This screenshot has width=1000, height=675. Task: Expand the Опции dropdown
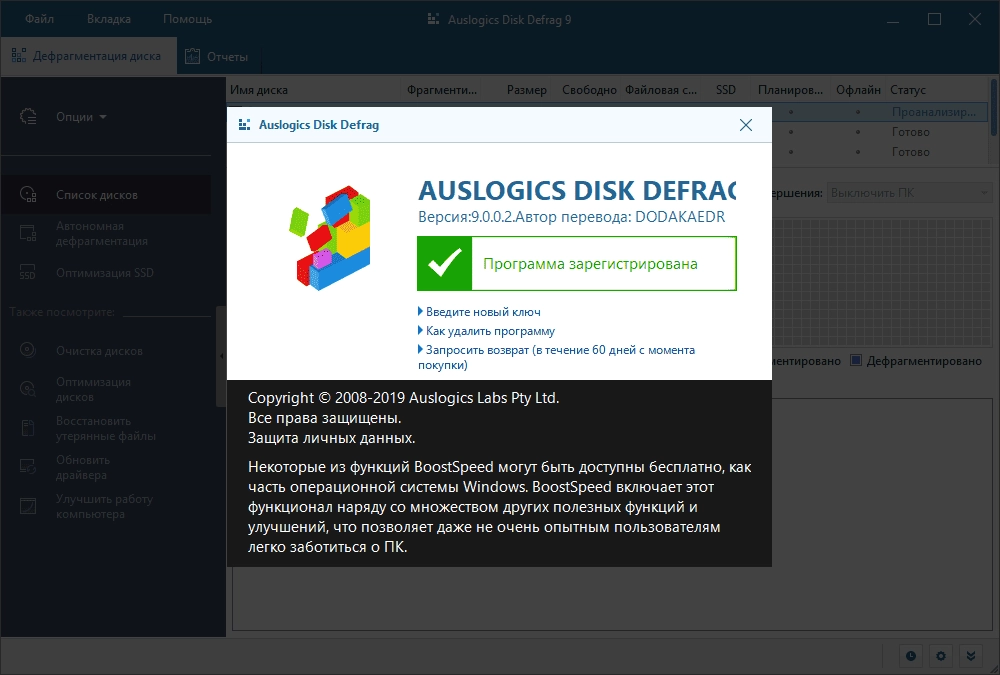[x=81, y=117]
